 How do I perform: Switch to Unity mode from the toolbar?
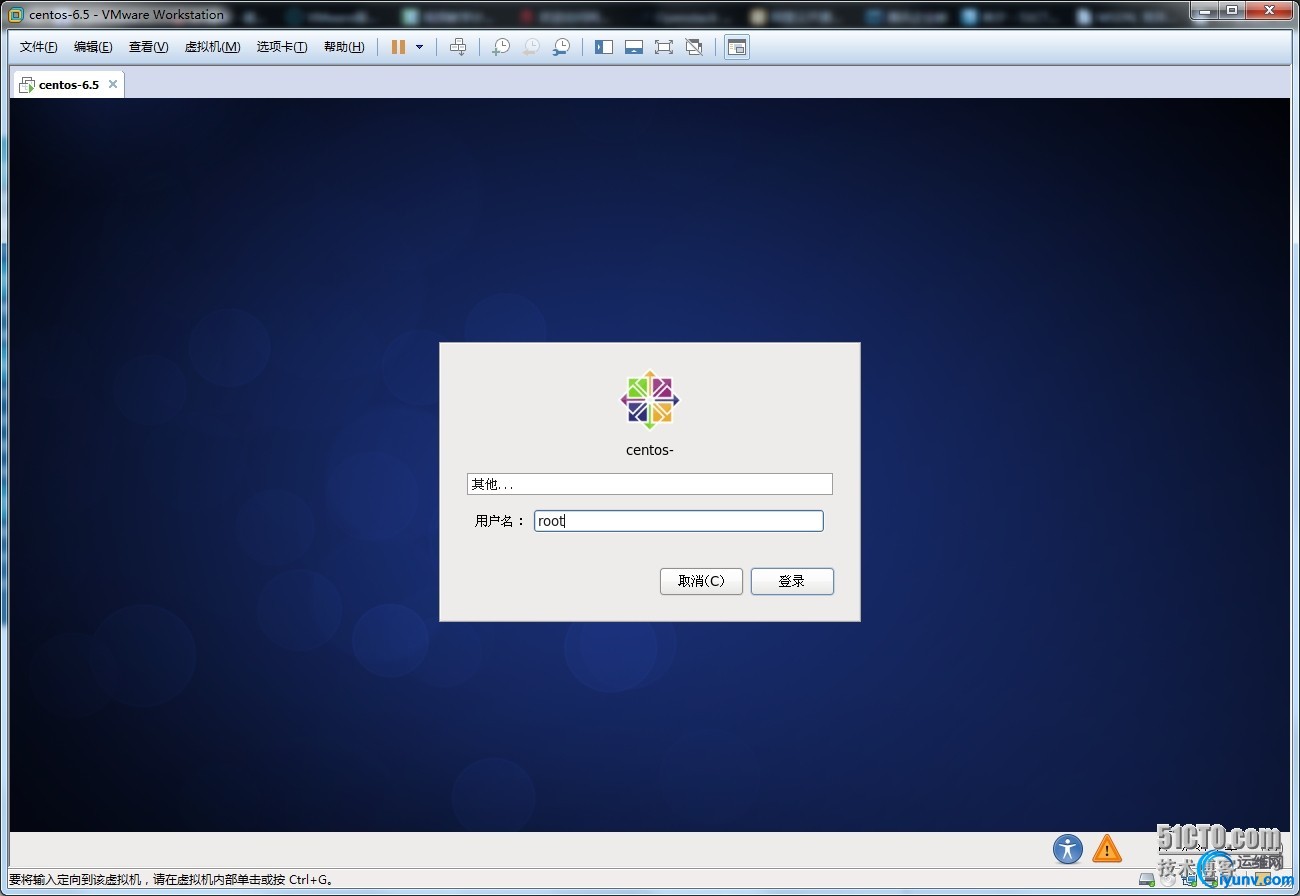tap(694, 47)
